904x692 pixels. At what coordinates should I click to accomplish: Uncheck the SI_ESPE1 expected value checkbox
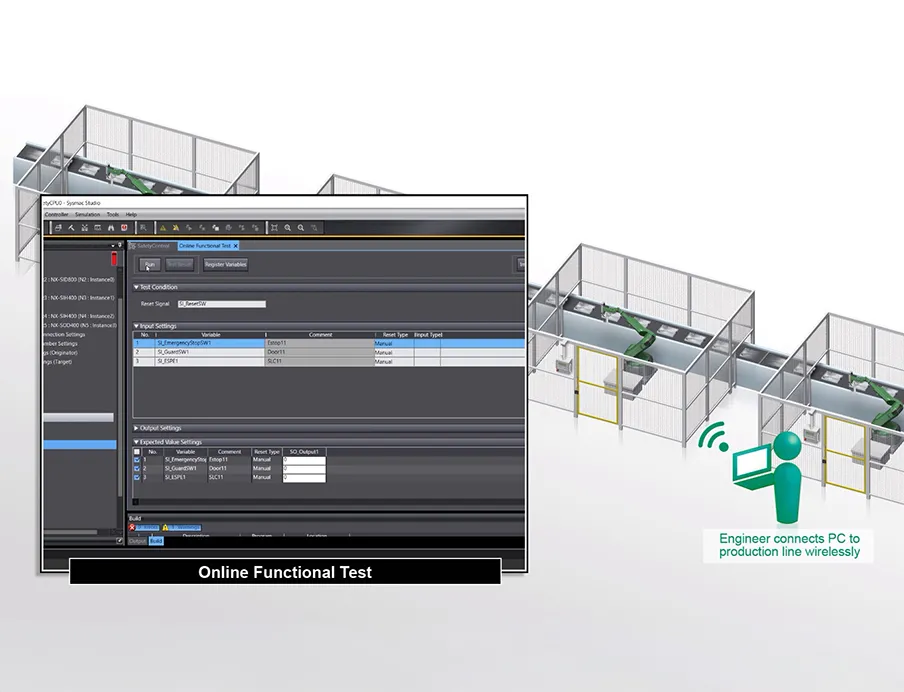click(x=137, y=477)
